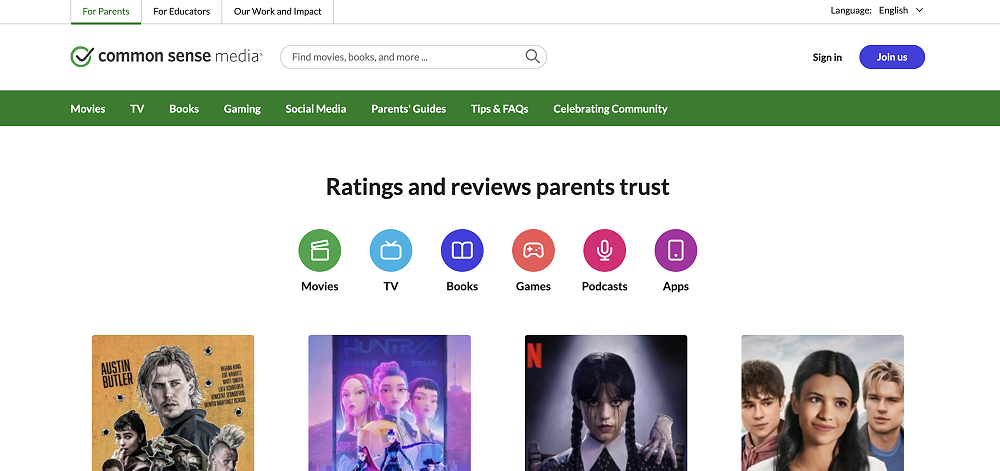Switch to the For Educators tab
This screenshot has height=471, width=1000.
(x=181, y=12)
